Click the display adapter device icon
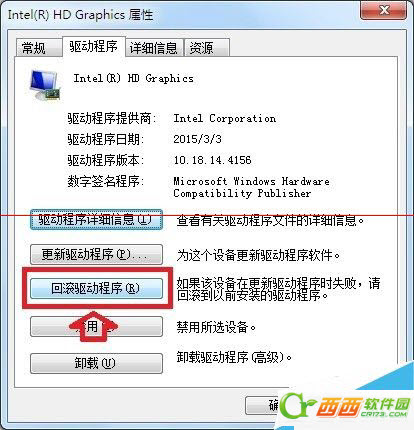414x430 pixels. click(x=45, y=85)
